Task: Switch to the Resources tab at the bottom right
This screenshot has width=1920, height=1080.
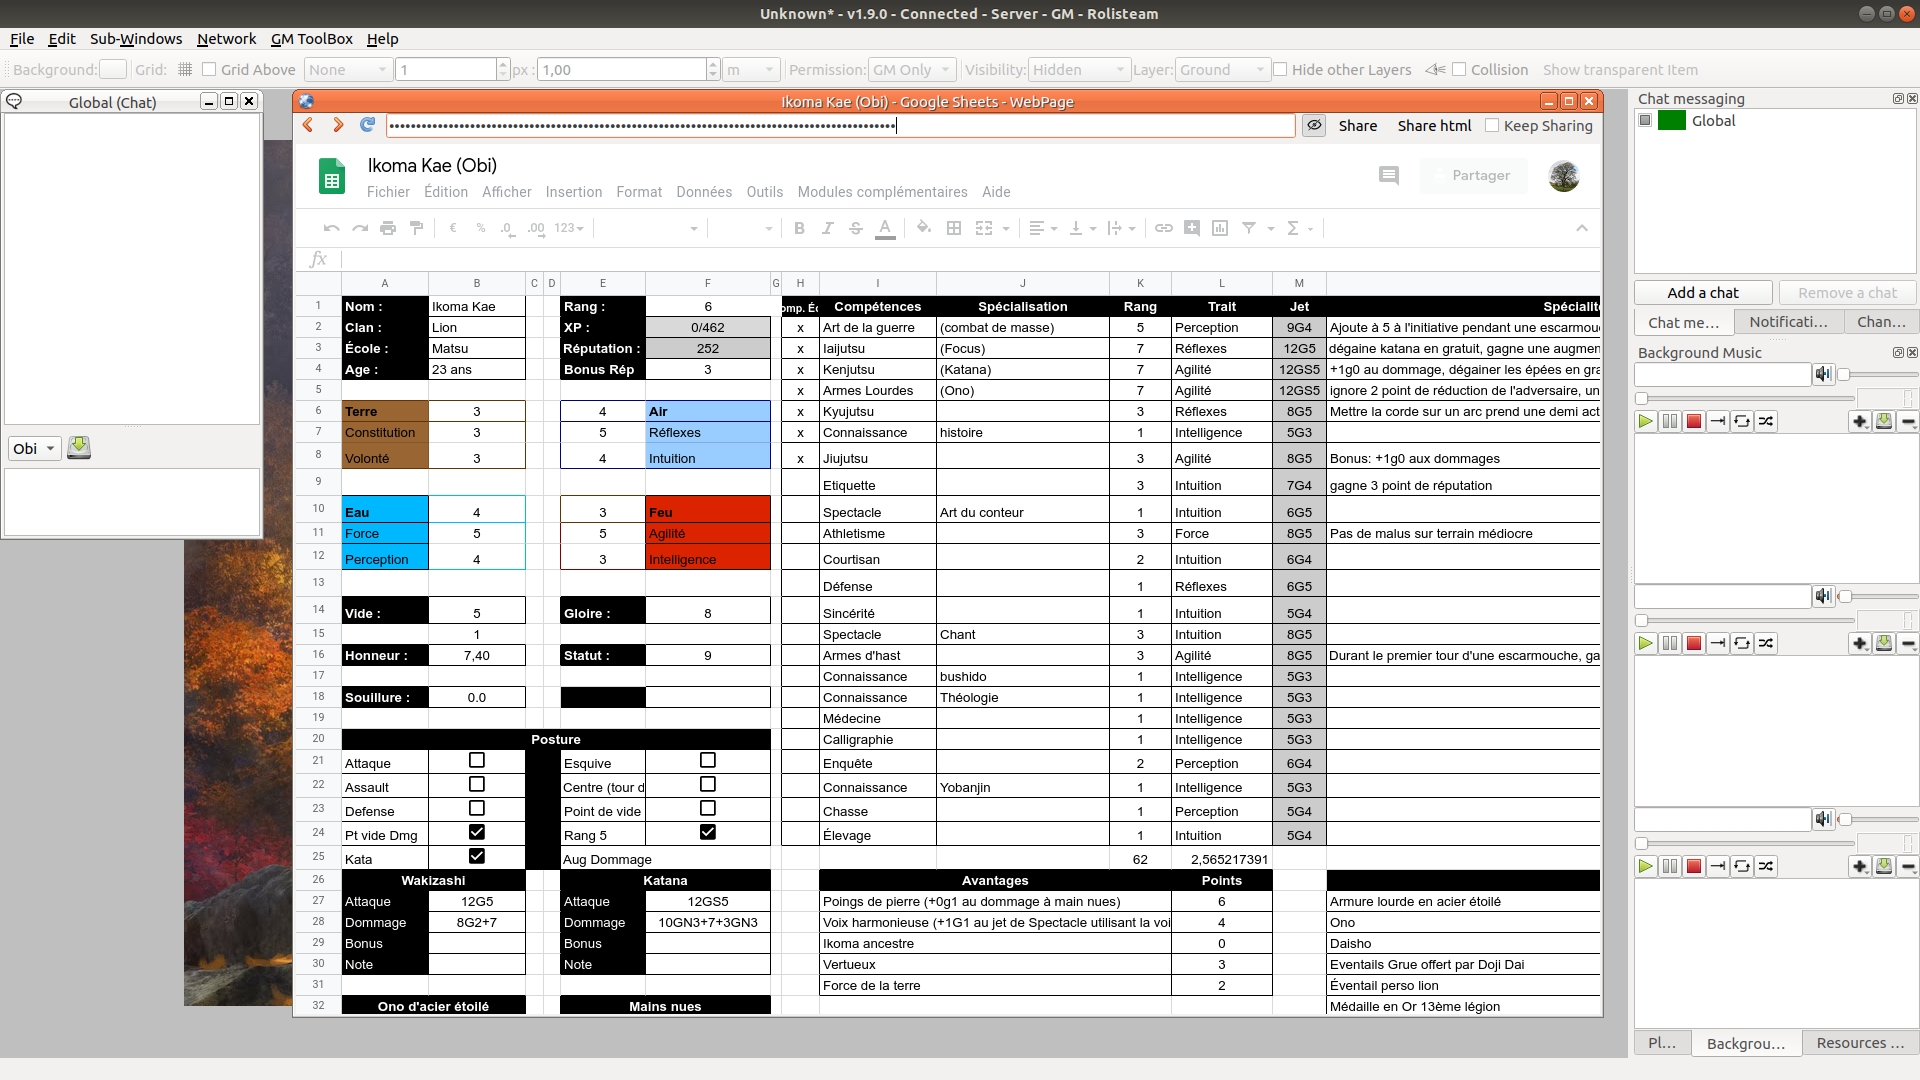Action: tap(1859, 1043)
